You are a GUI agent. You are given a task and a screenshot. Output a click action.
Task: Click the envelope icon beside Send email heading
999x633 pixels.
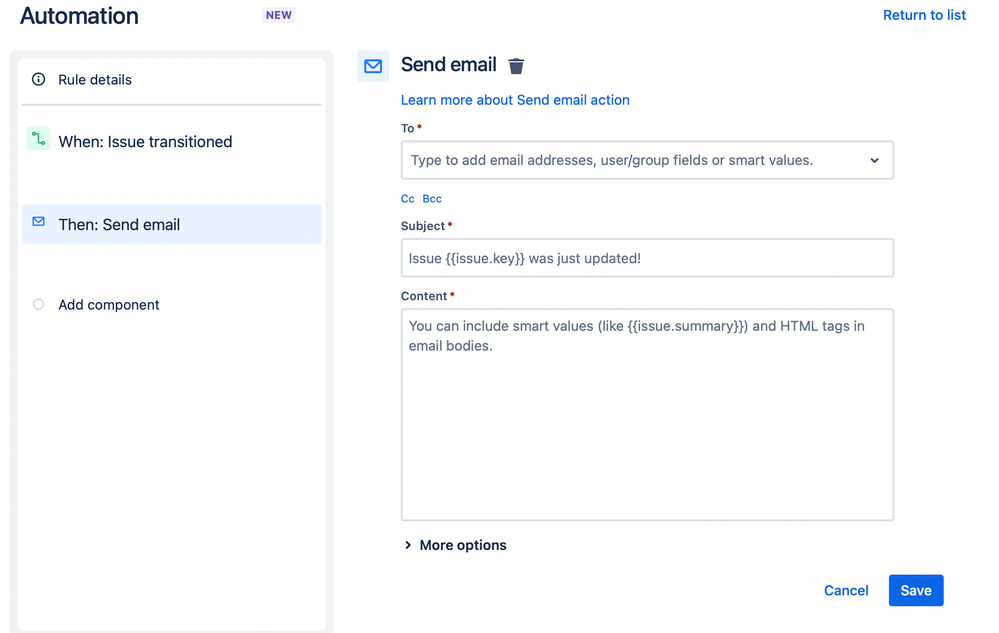[373, 66]
